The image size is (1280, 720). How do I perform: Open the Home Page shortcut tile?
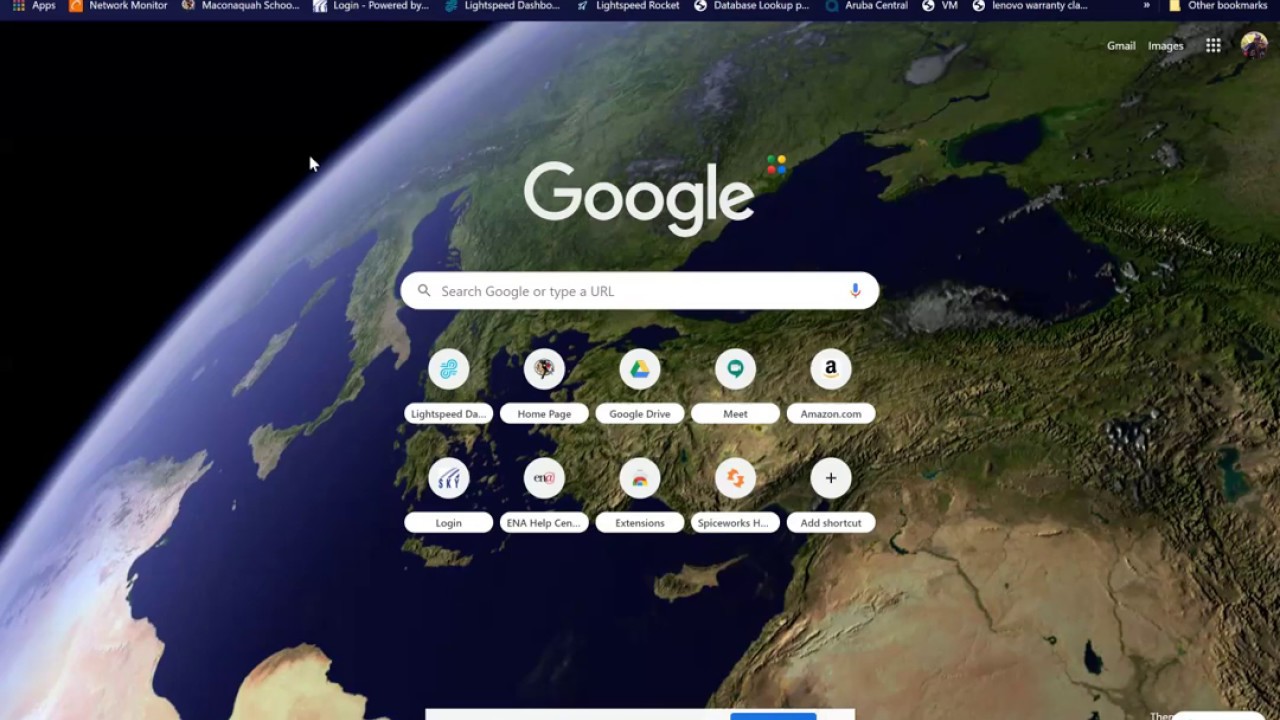coord(544,386)
